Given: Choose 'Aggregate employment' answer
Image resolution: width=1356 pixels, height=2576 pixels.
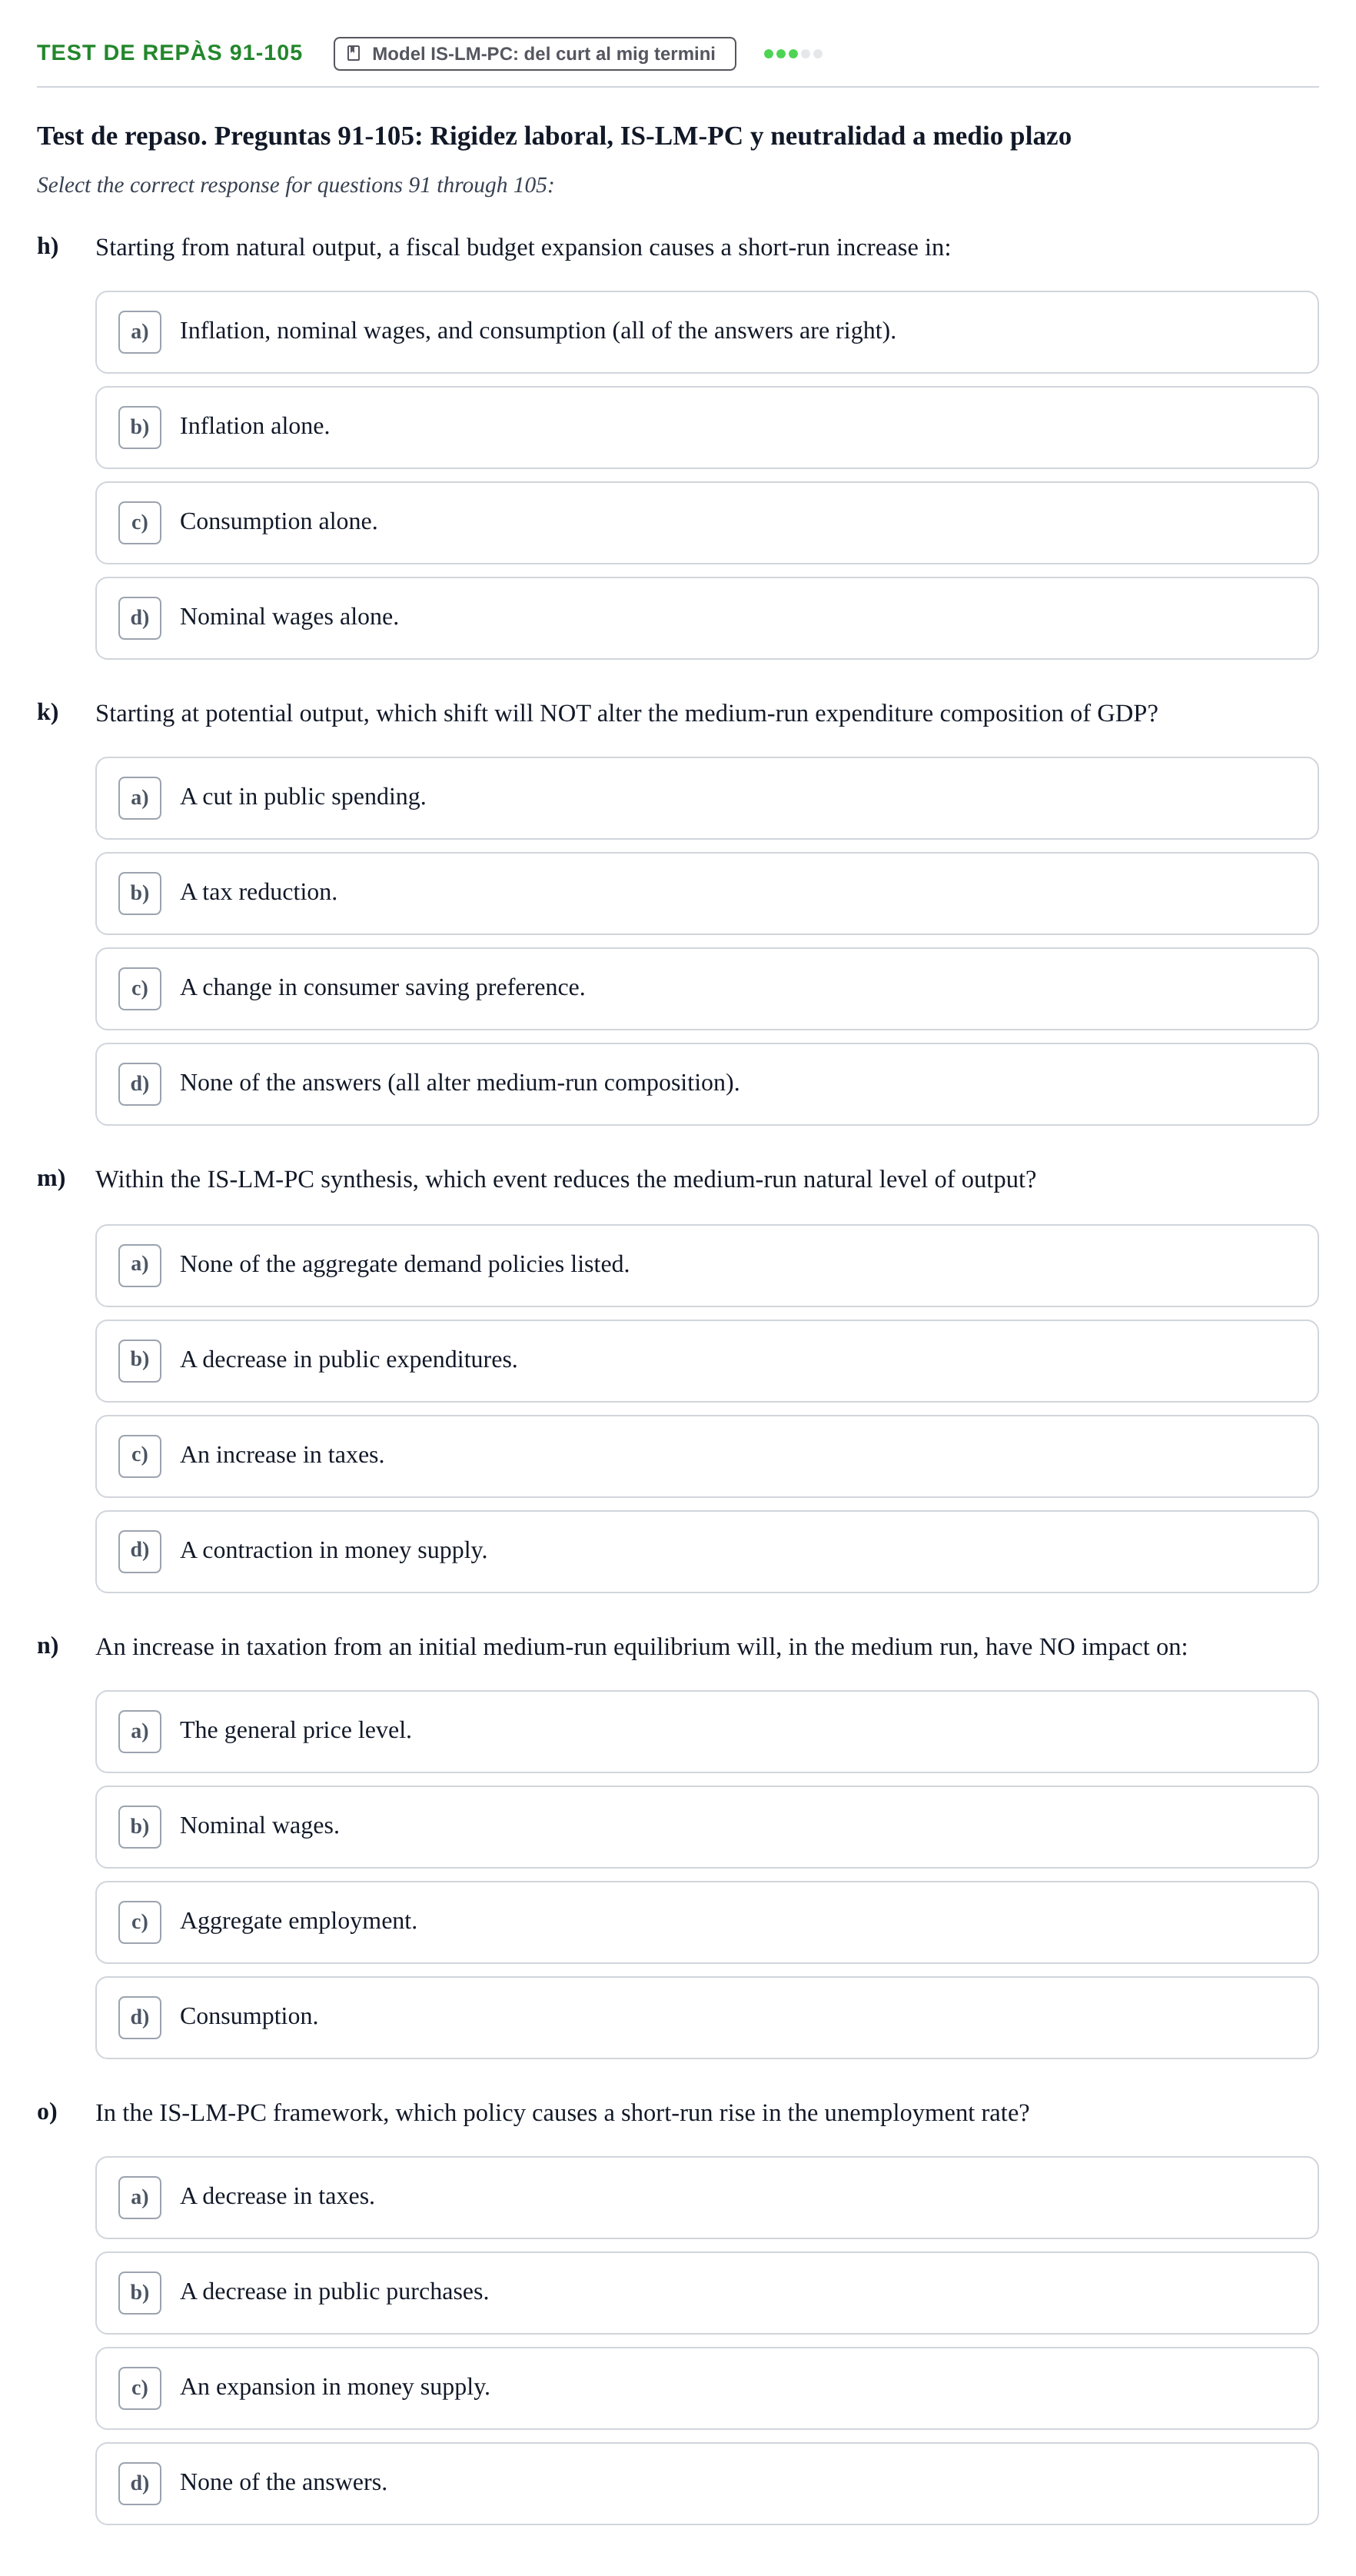Looking at the screenshot, I should (706, 1922).
